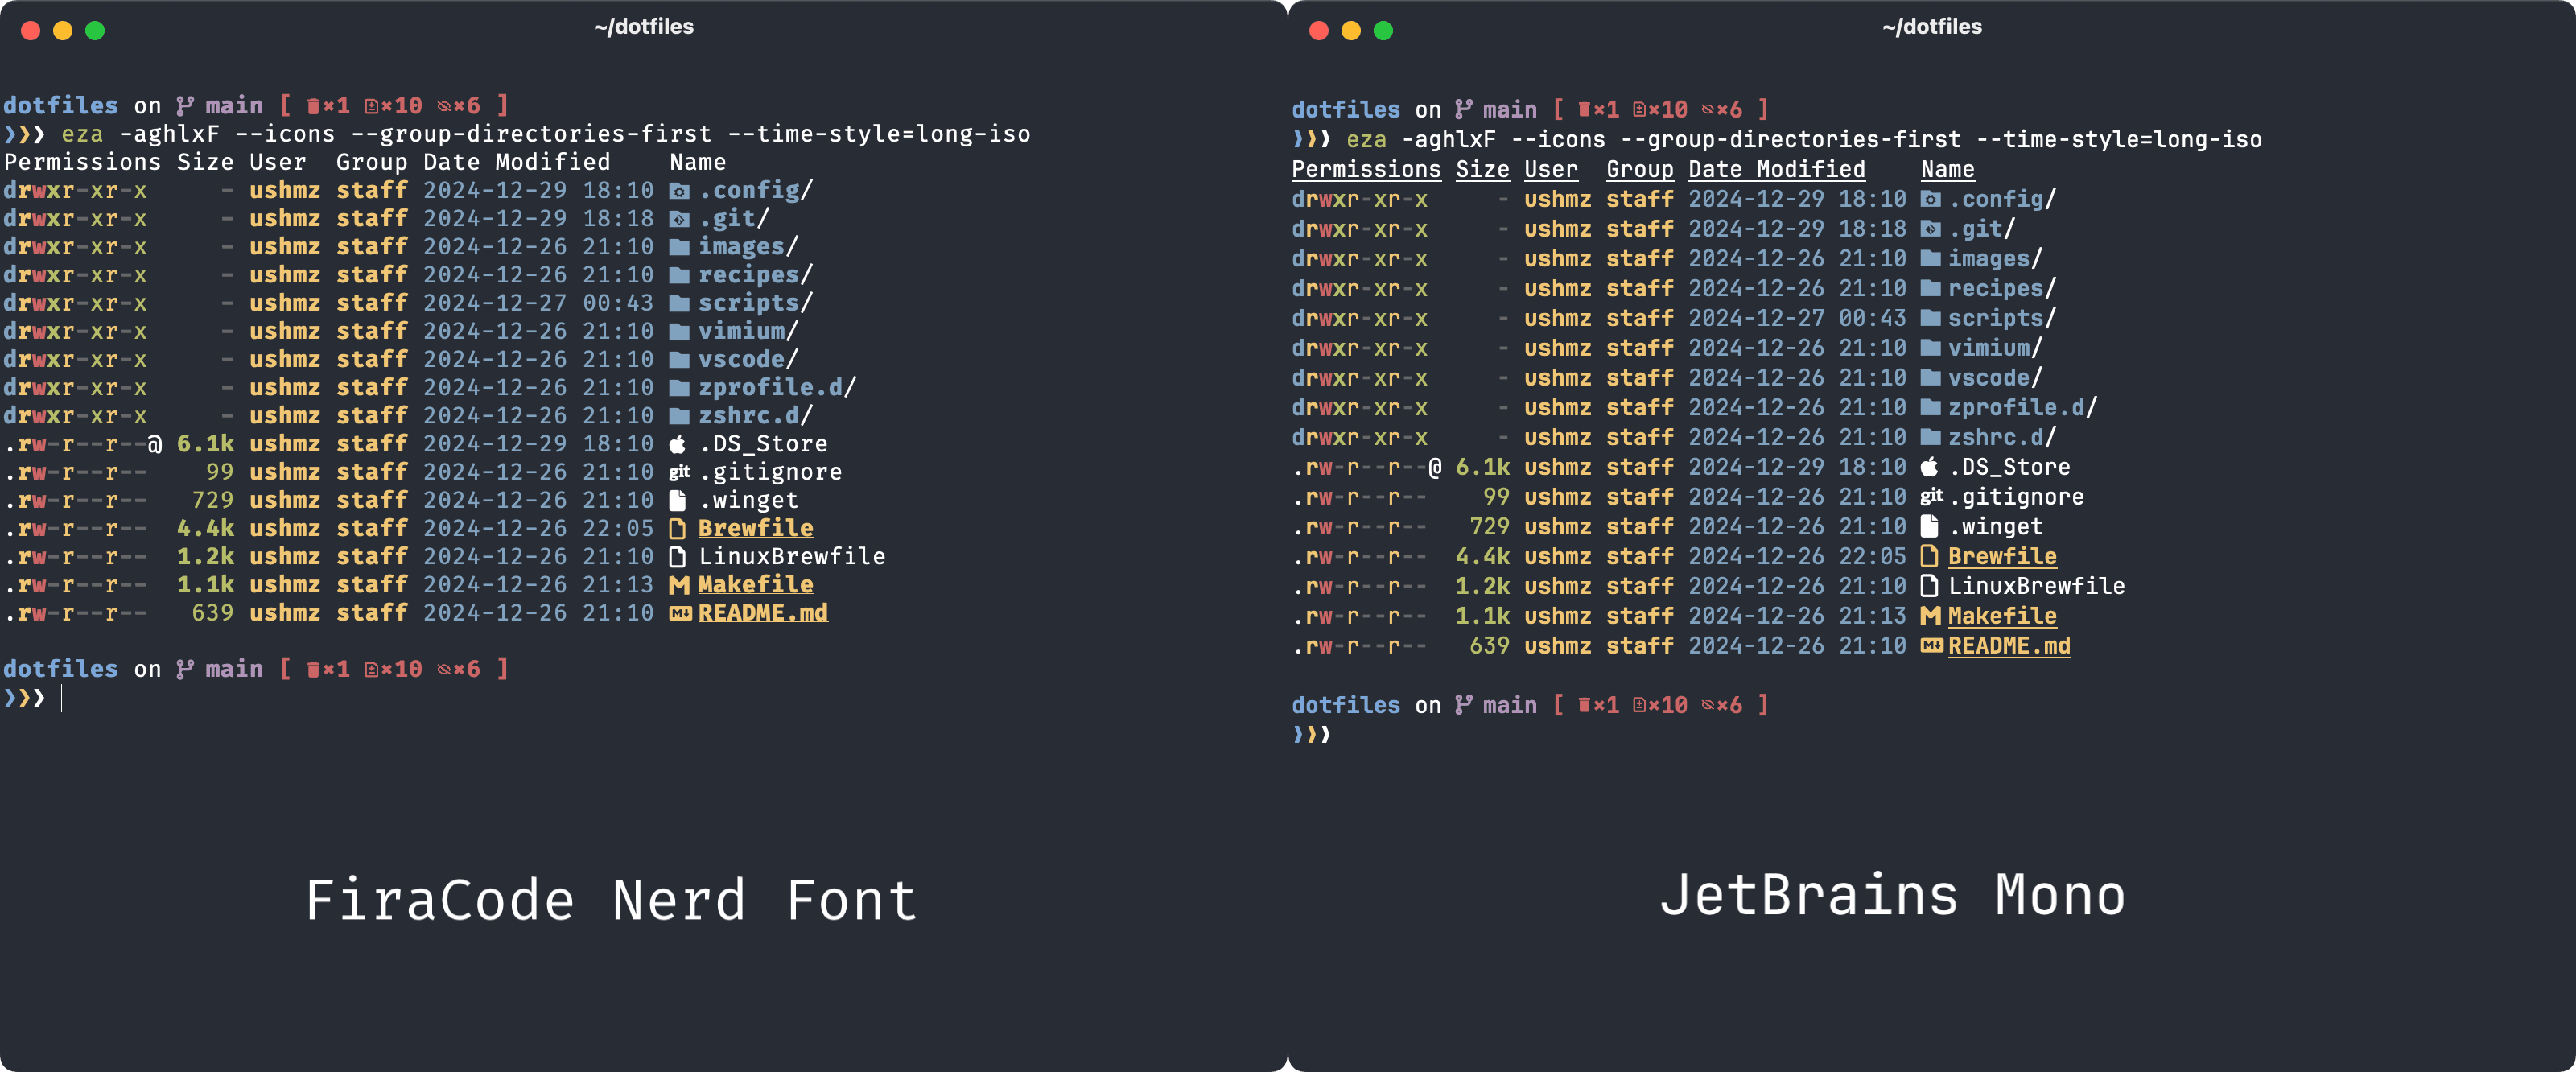
Task: Click the recipes folder icon in right terminal
Action: (x=1931, y=289)
